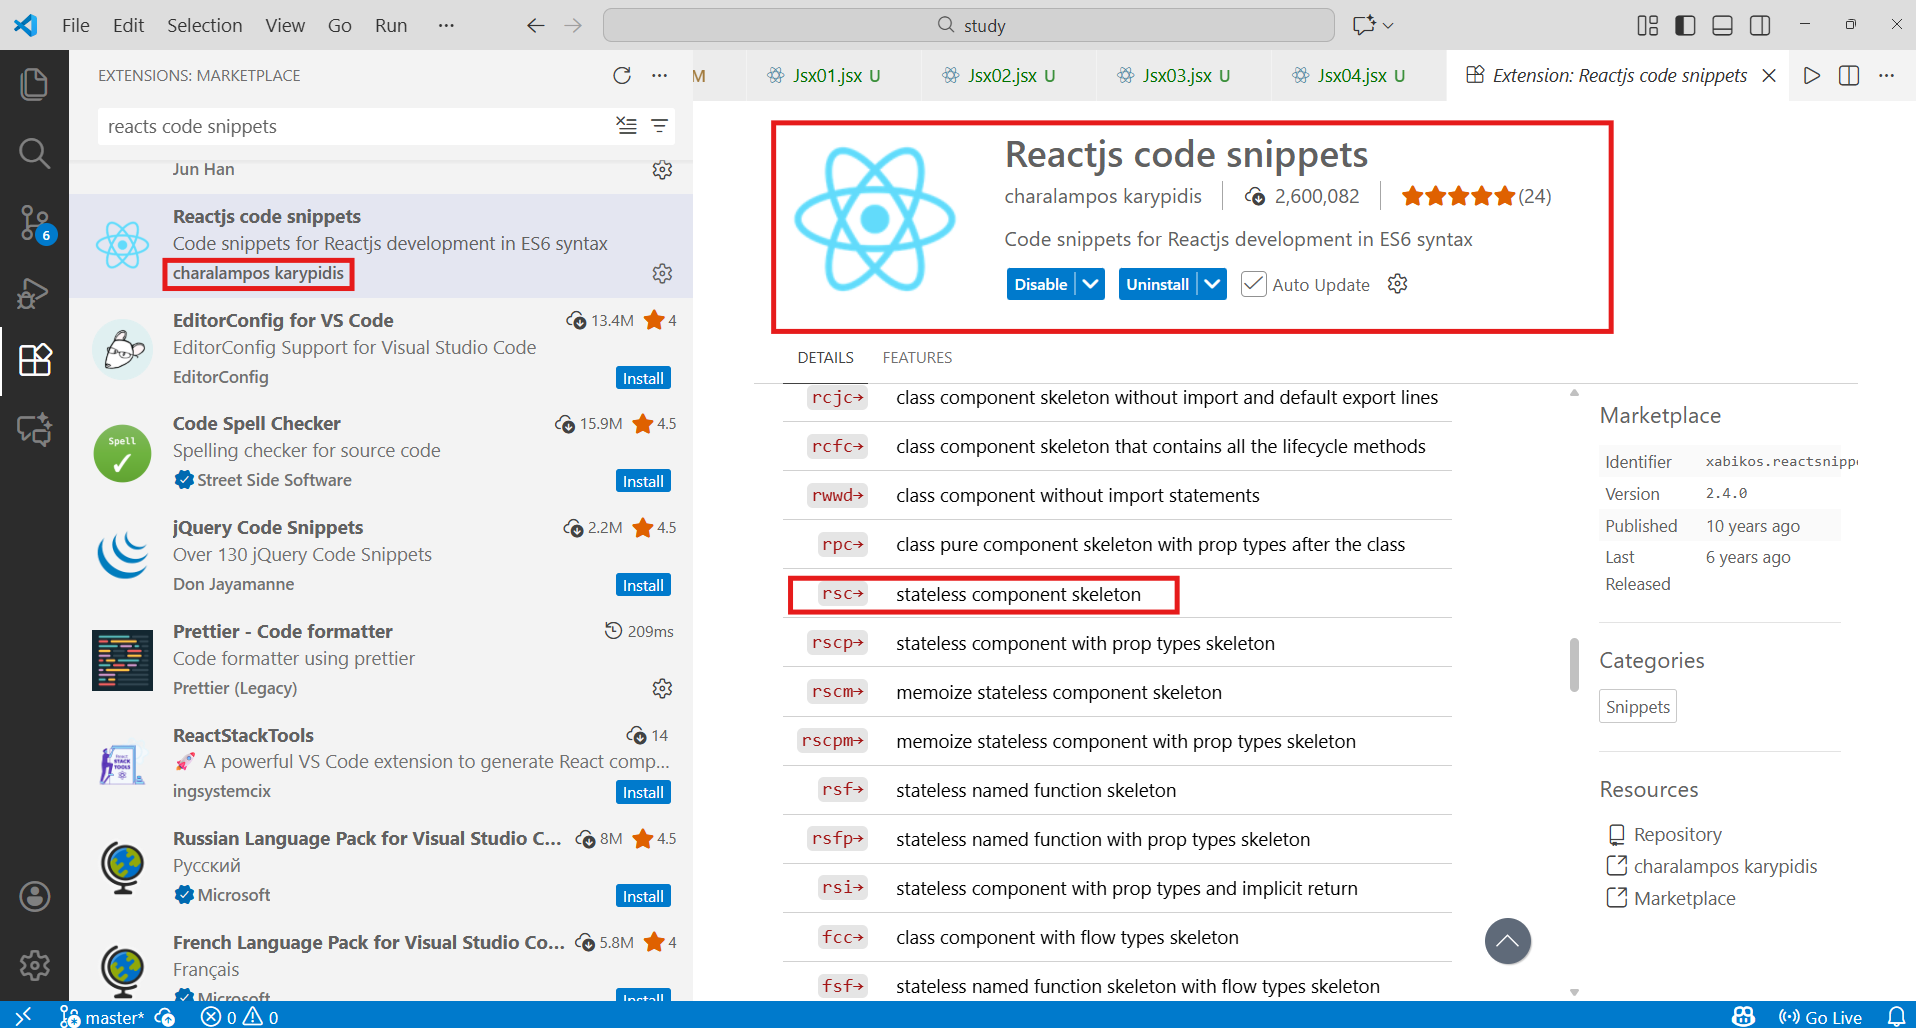Click the Disable extension button
This screenshot has height=1028, width=1916.
coord(1041,284)
